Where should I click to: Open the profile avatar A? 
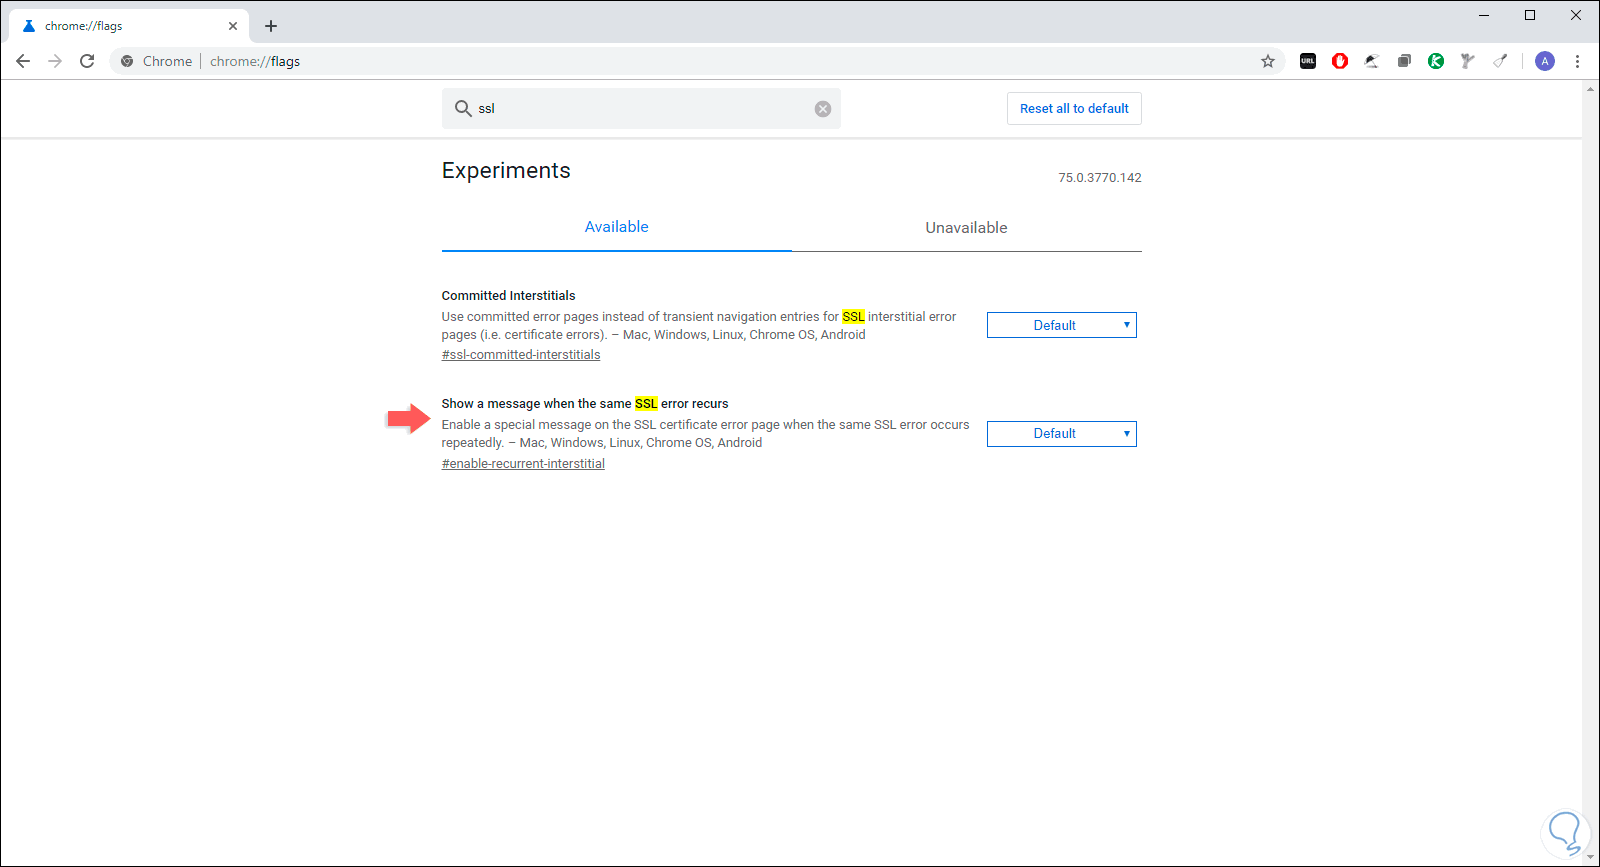pyautogui.click(x=1545, y=61)
